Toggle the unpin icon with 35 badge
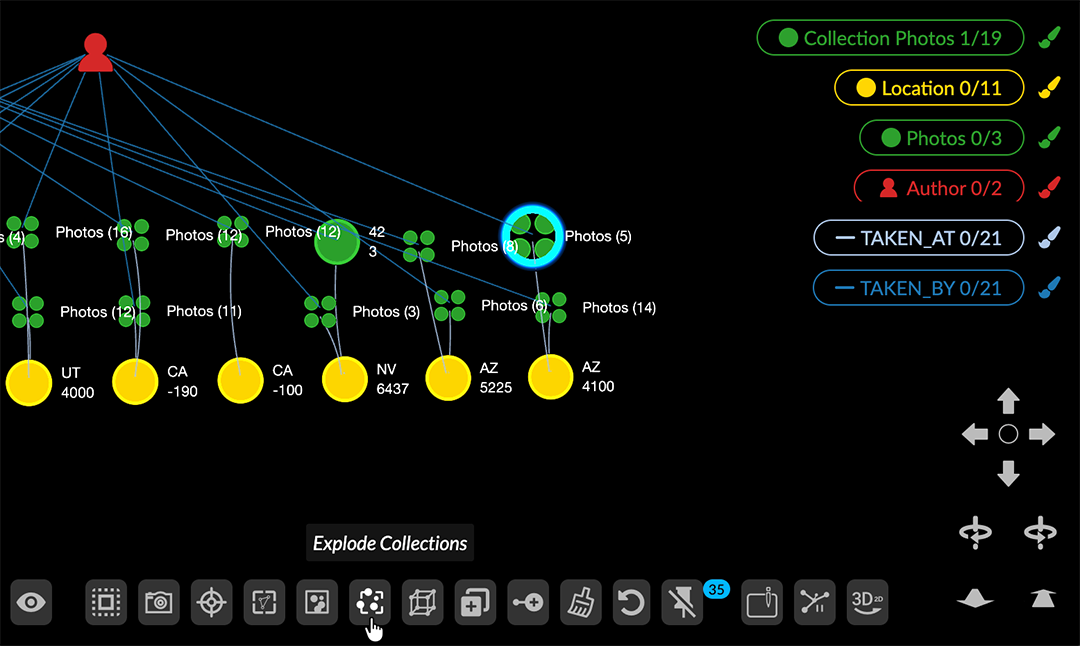 coord(684,603)
